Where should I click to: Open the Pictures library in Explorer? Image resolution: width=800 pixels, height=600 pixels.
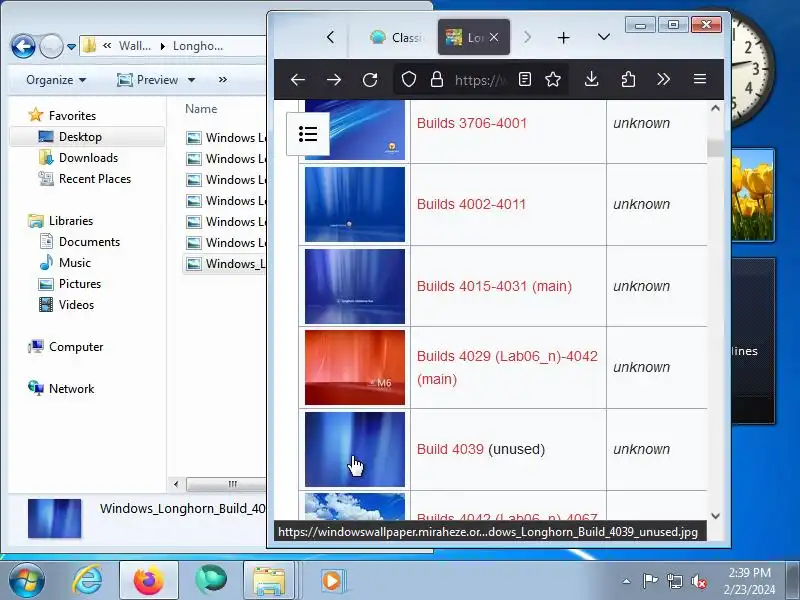pos(80,284)
